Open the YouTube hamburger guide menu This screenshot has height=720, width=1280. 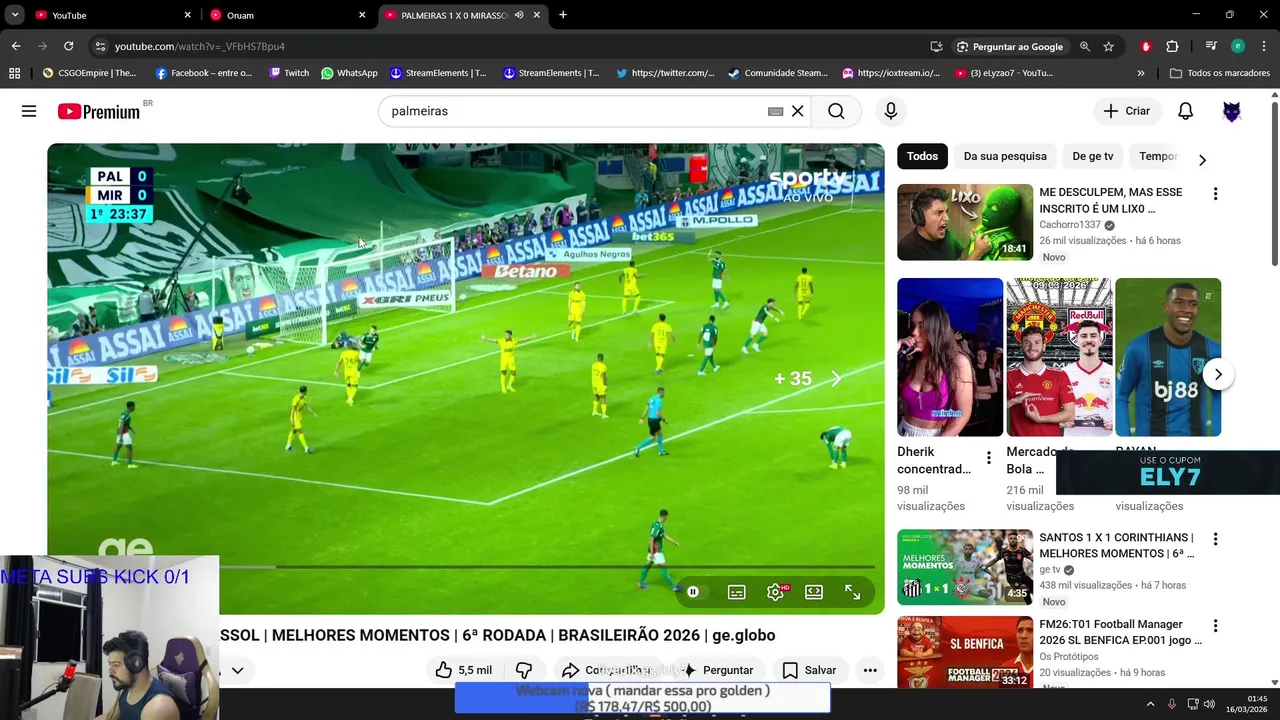(29, 111)
